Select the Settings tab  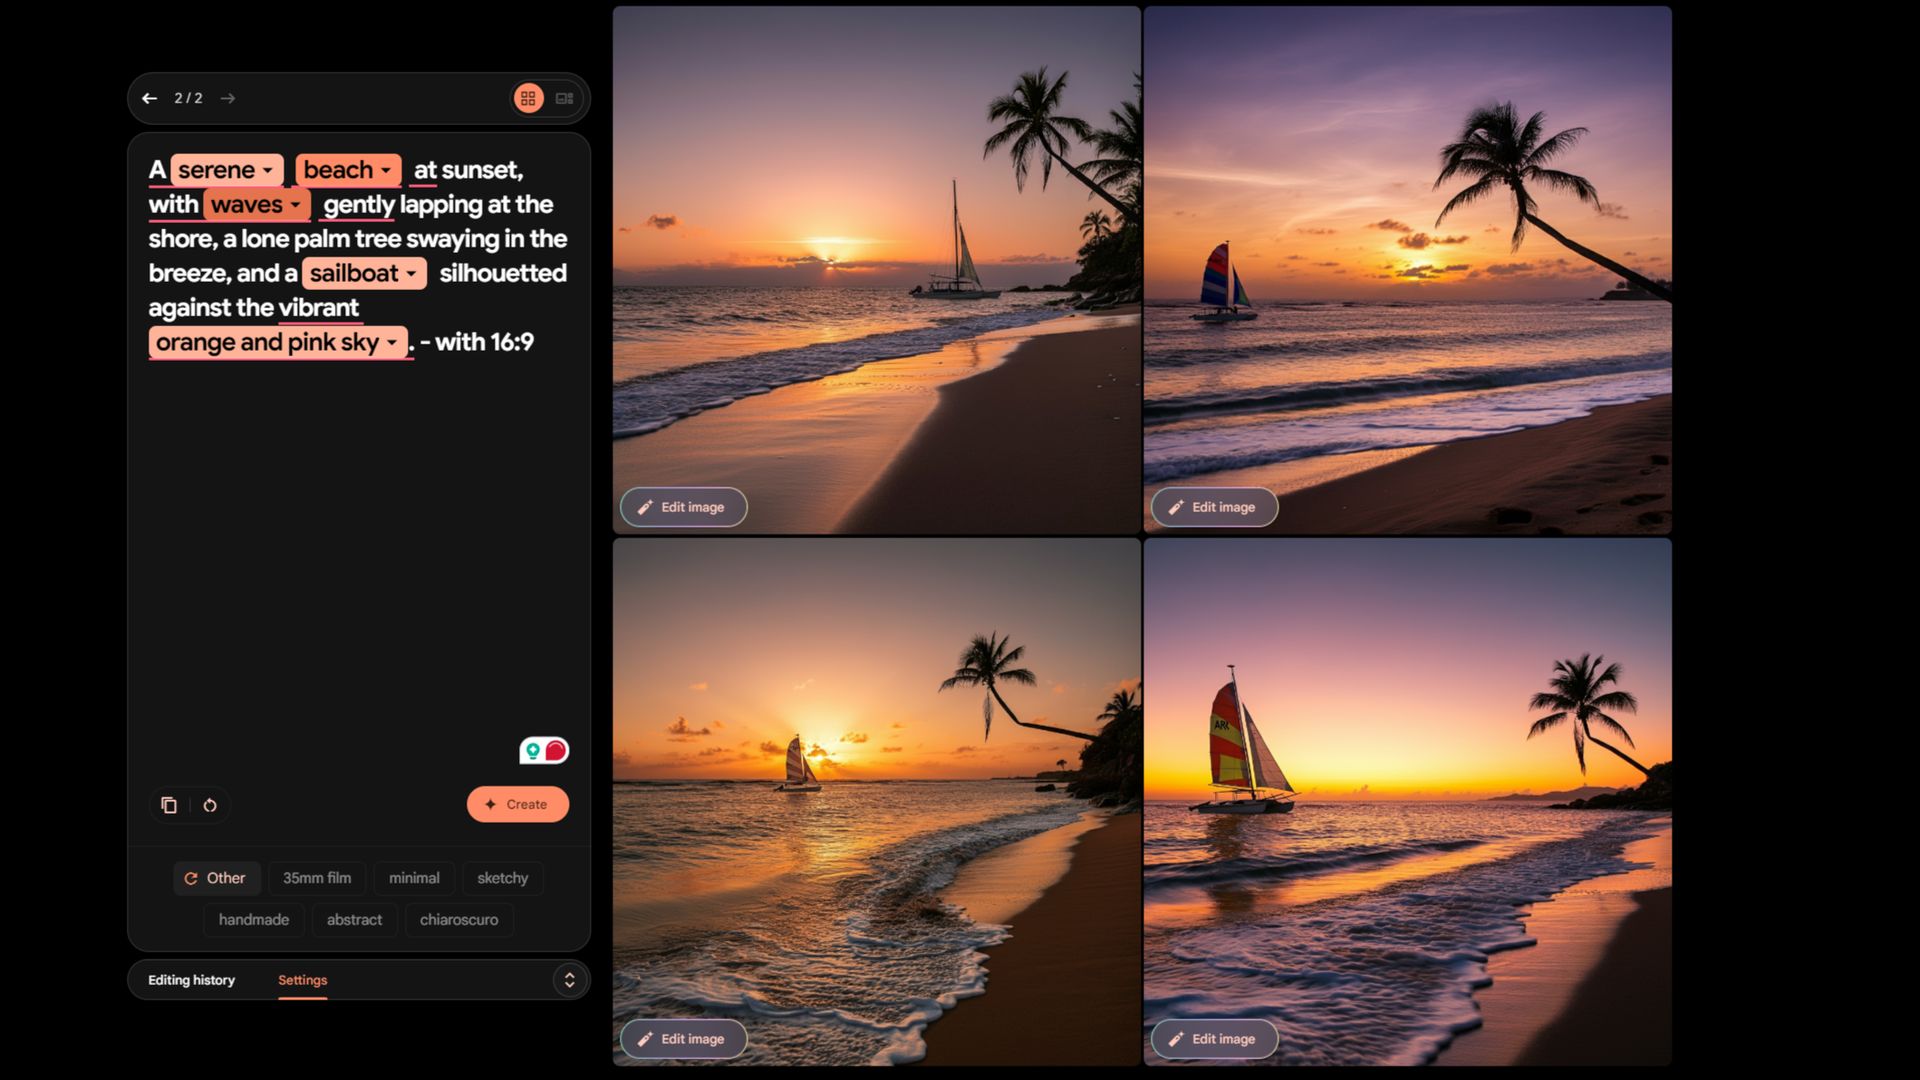(x=302, y=978)
